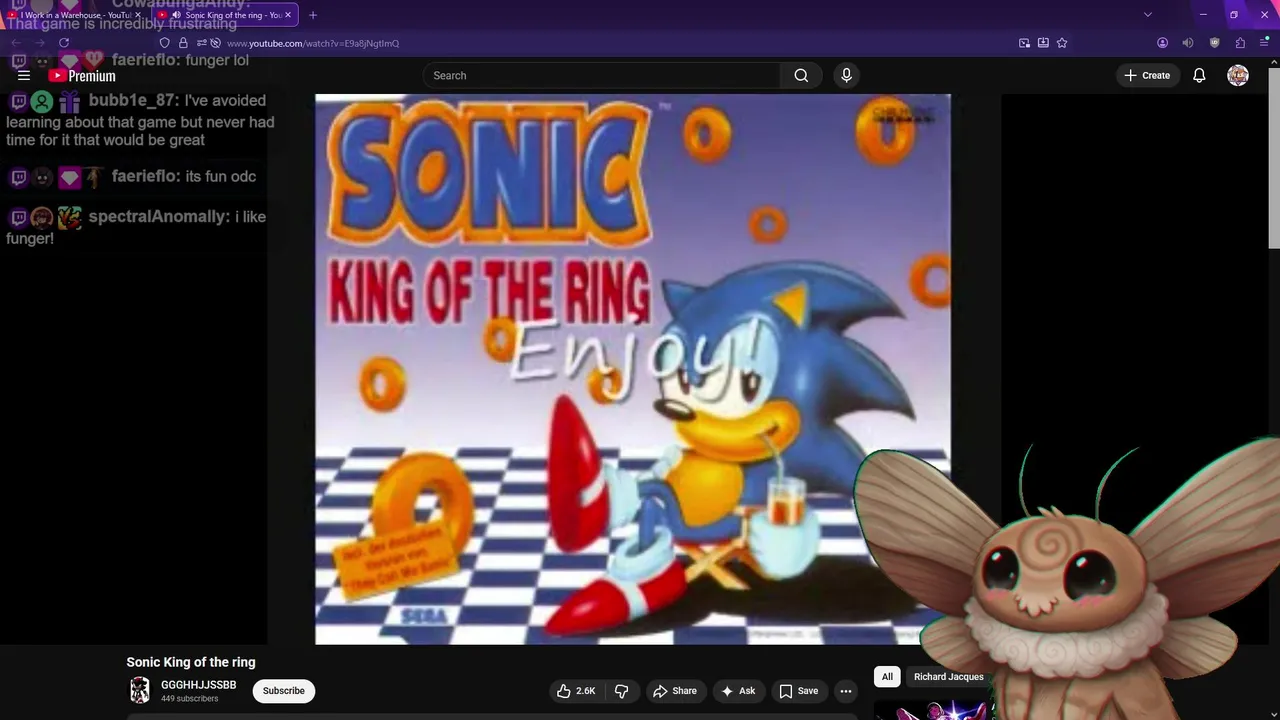Click the video title 'Sonic King of the ring'
1280x720 pixels.
click(x=191, y=662)
